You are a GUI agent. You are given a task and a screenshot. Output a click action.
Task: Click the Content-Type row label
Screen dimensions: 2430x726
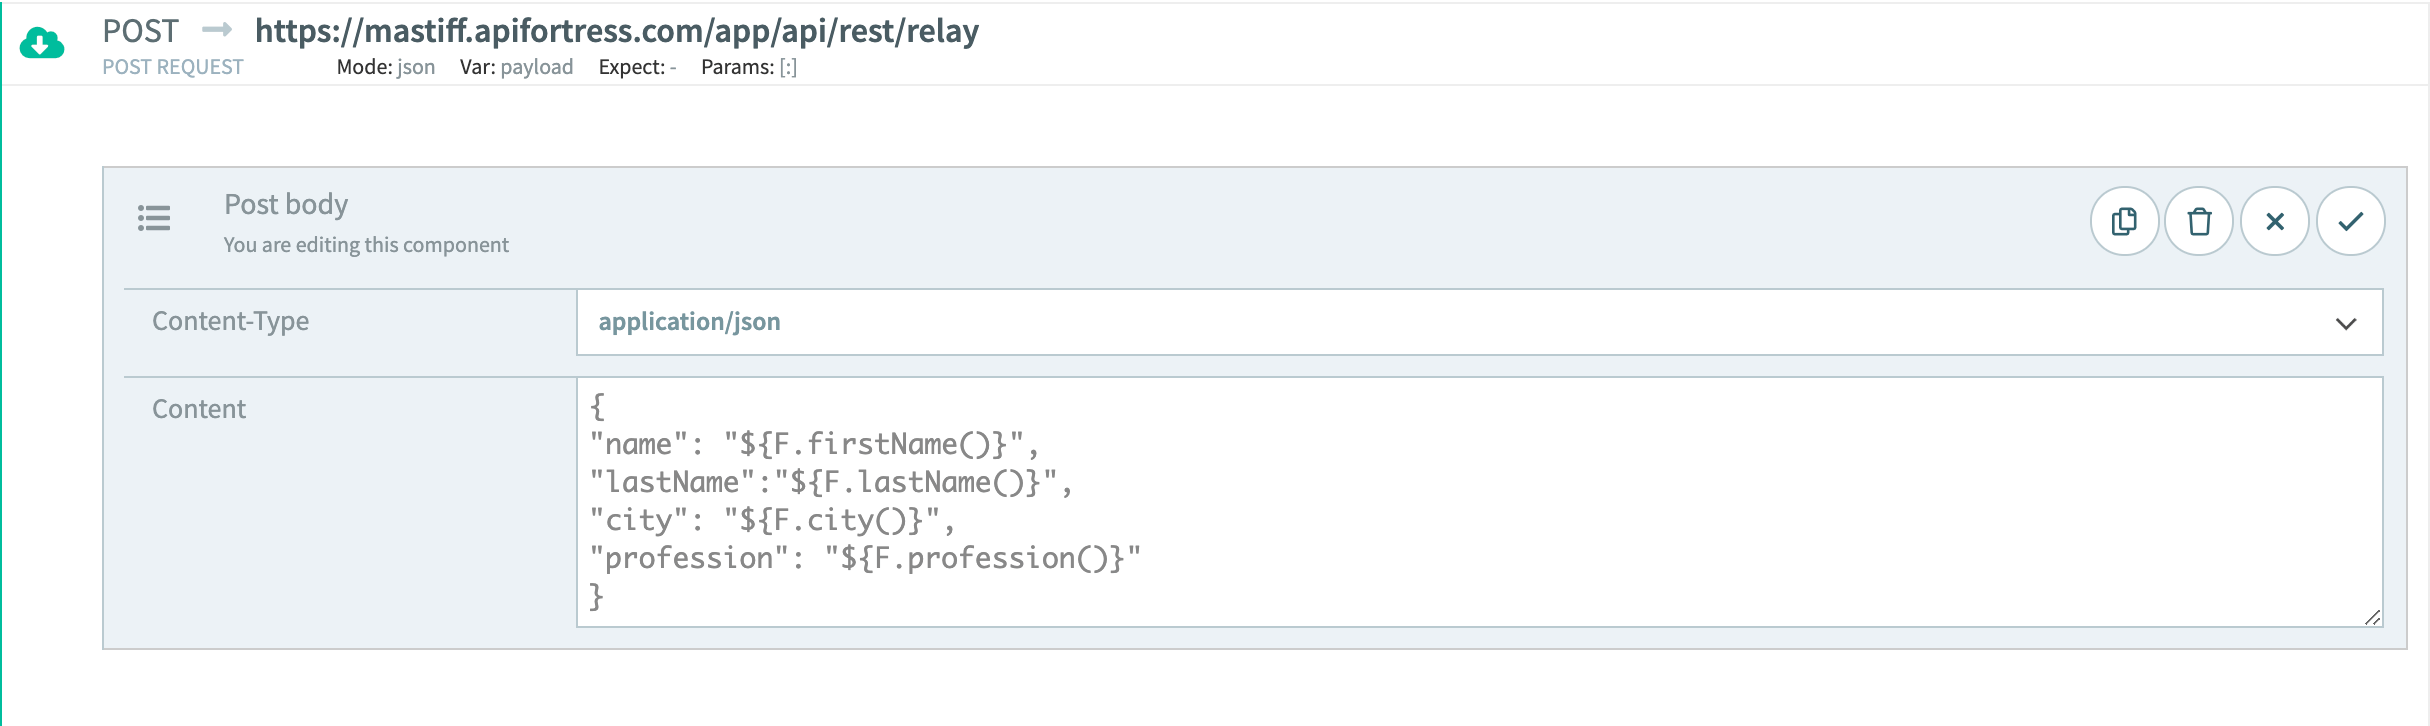231,322
